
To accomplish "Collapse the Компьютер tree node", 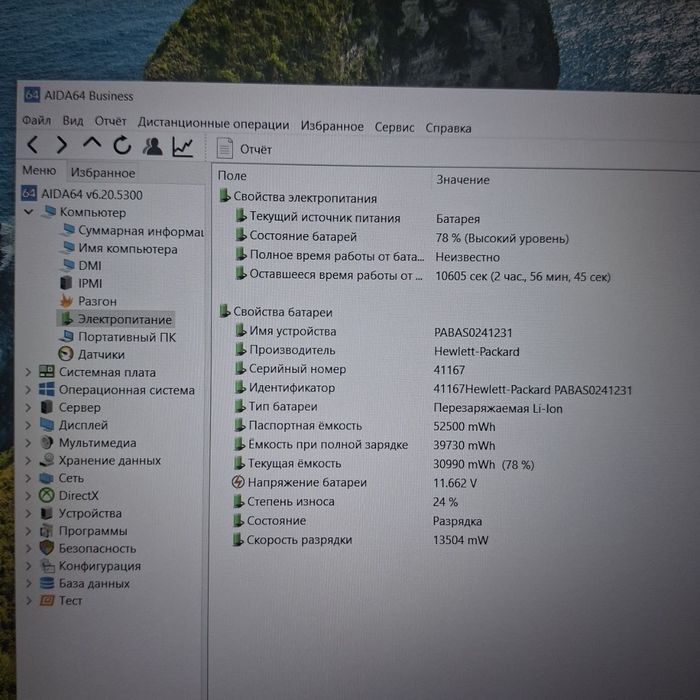I will (x=29, y=212).
